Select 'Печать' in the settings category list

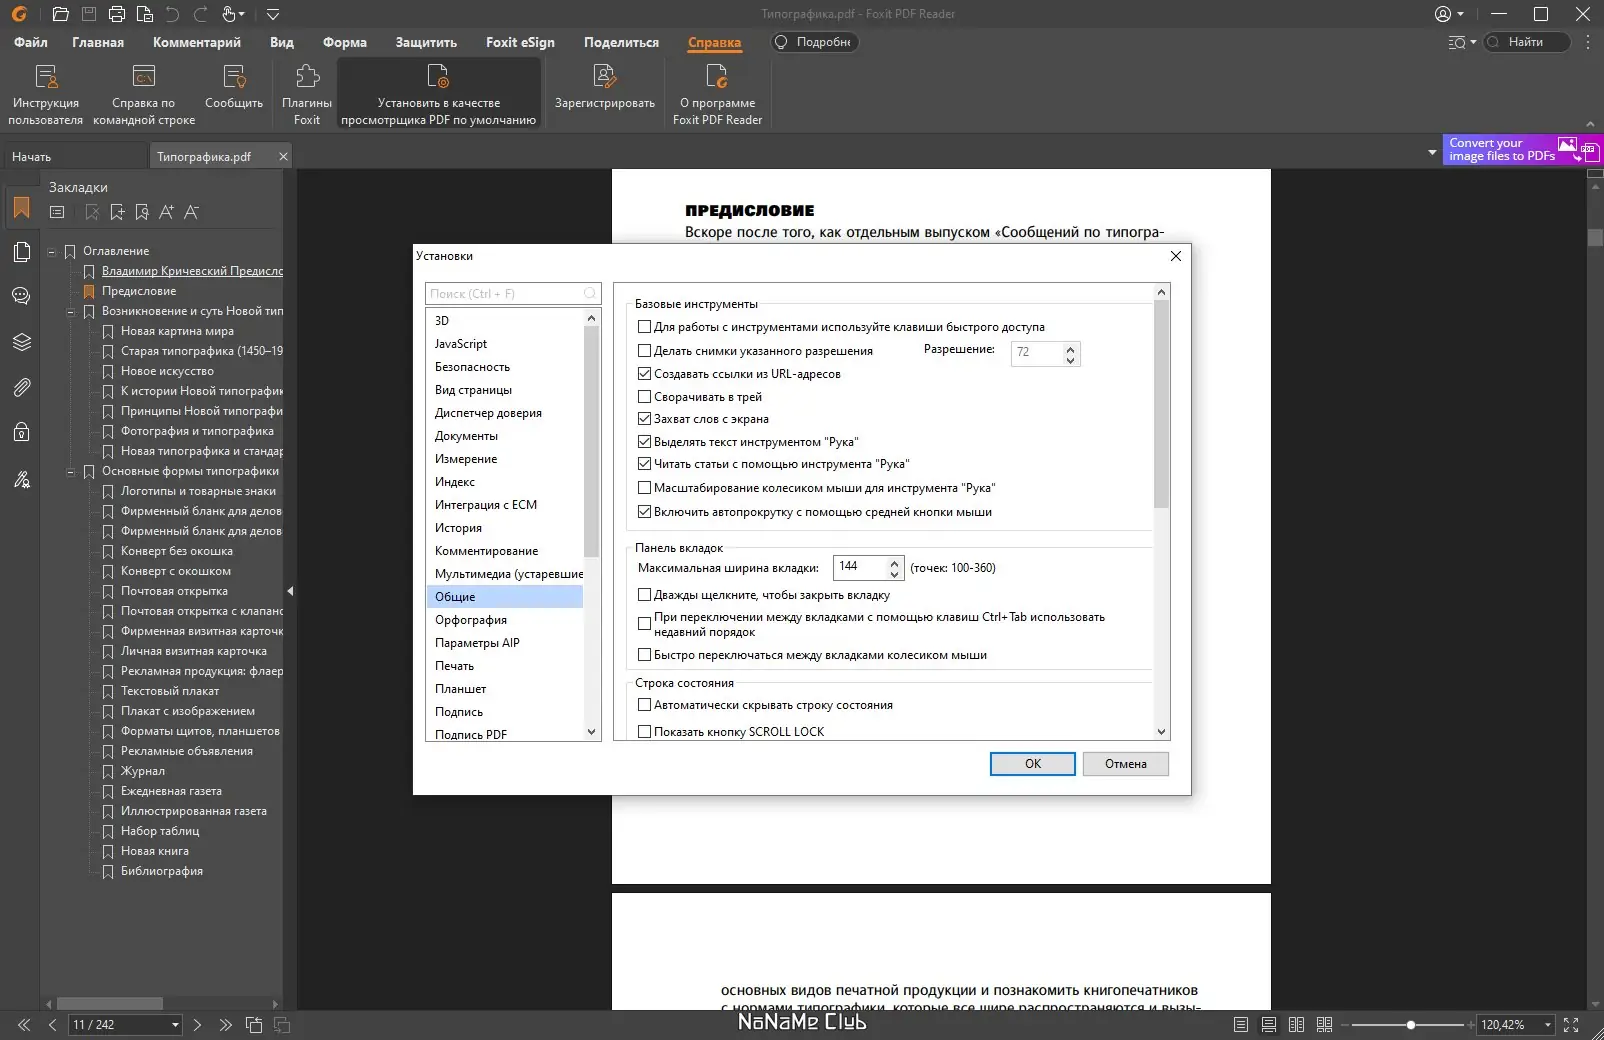(x=455, y=666)
